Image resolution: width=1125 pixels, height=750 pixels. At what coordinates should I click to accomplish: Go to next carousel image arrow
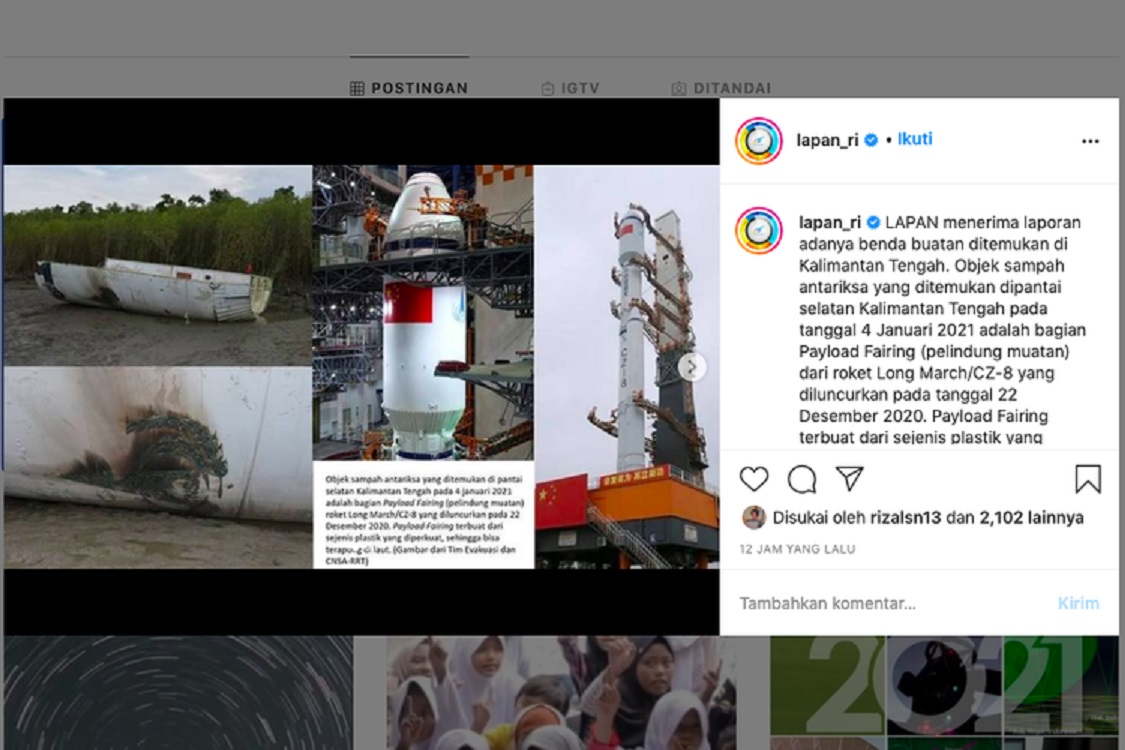coord(691,367)
